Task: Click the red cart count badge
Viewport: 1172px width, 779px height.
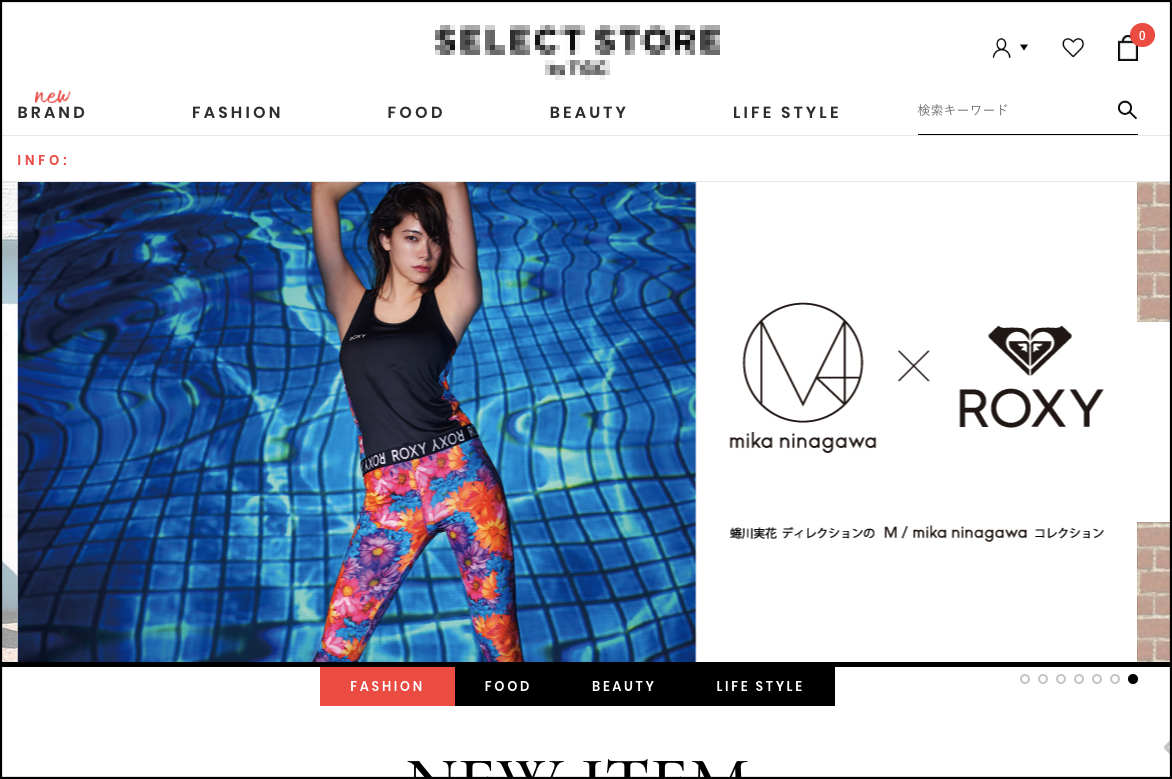Action: 1141,35
